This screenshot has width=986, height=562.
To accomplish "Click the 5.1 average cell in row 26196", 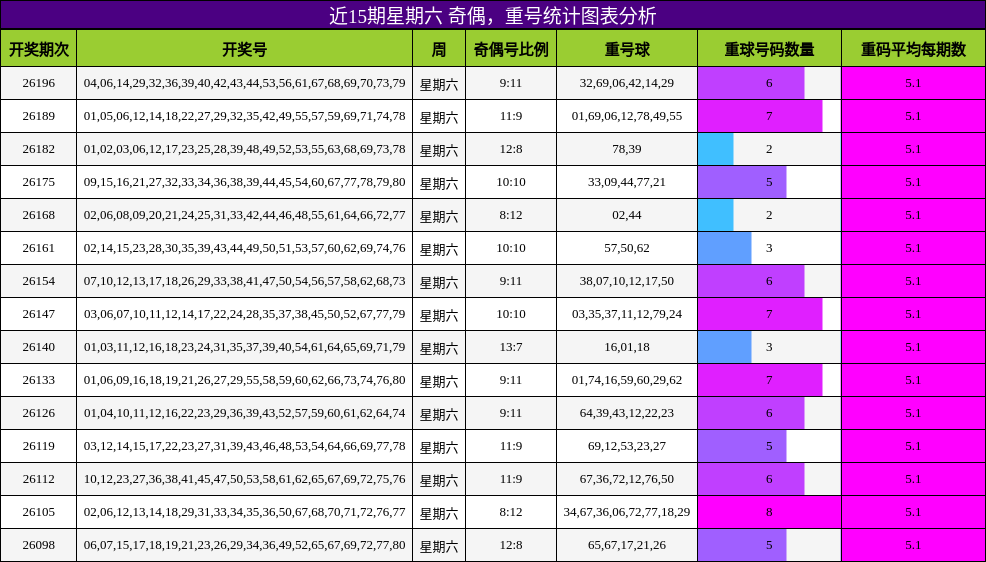I will click(913, 83).
